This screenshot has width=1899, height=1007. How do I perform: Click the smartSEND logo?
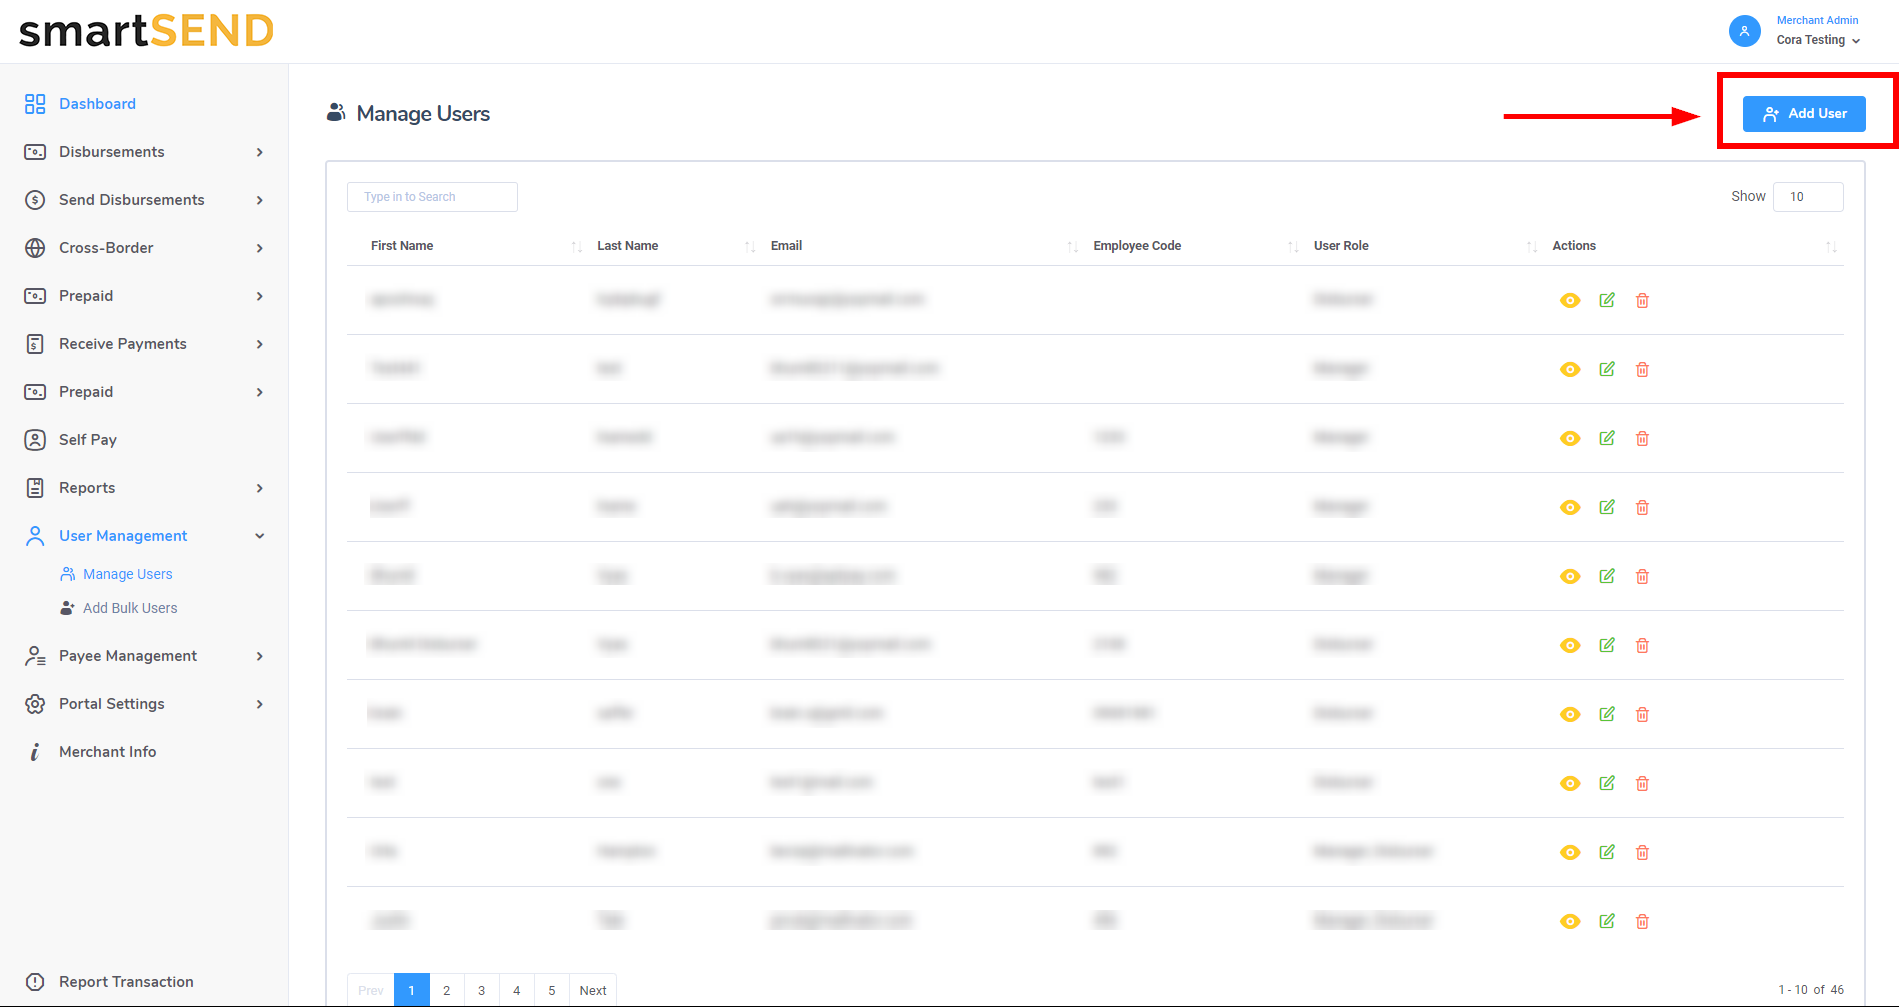pos(146,31)
